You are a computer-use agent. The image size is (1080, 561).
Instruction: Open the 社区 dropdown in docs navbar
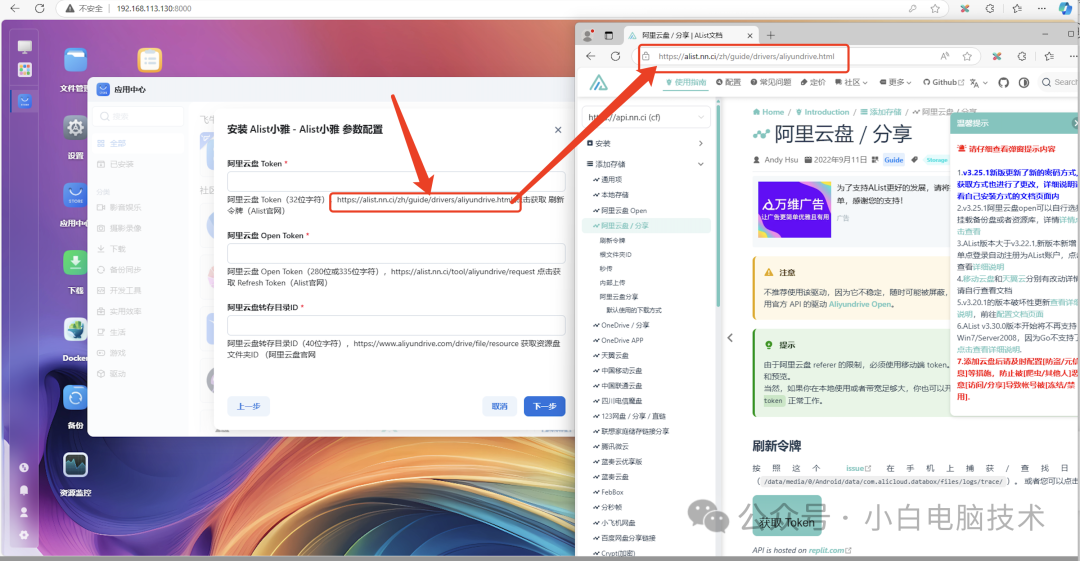tap(851, 82)
